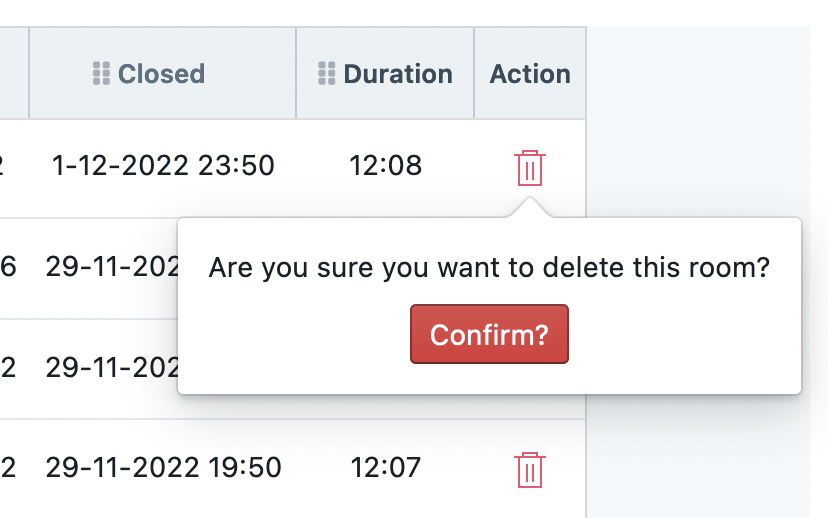The image size is (828, 518).
Task: Click the red Confirm? button
Action: point(489,334)
